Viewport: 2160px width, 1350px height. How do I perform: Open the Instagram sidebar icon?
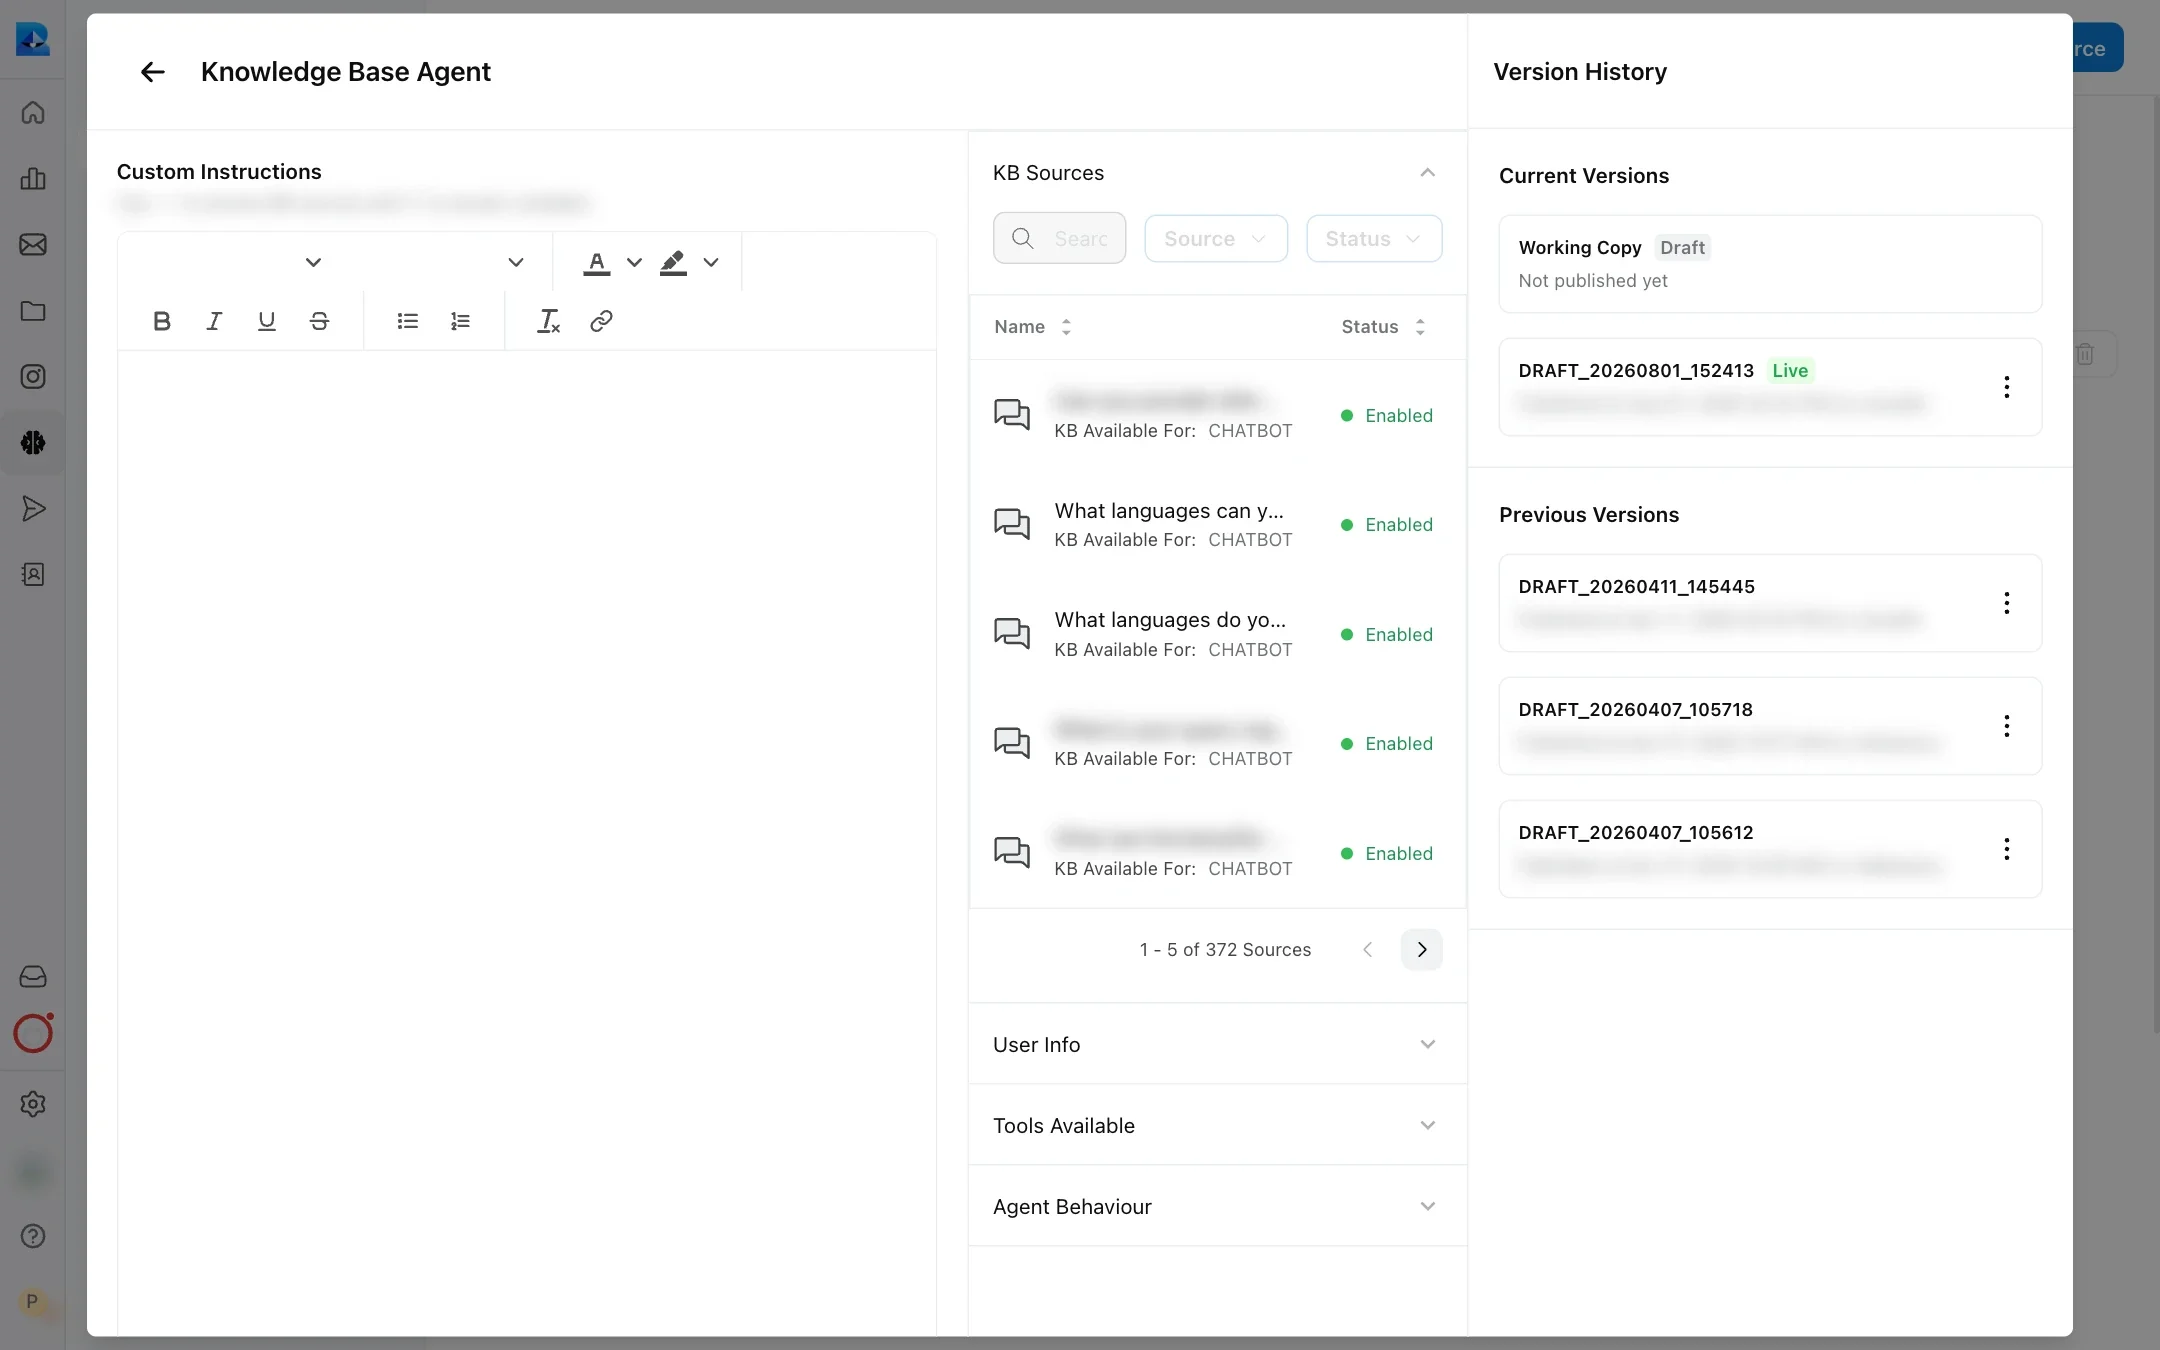[33, 377]
